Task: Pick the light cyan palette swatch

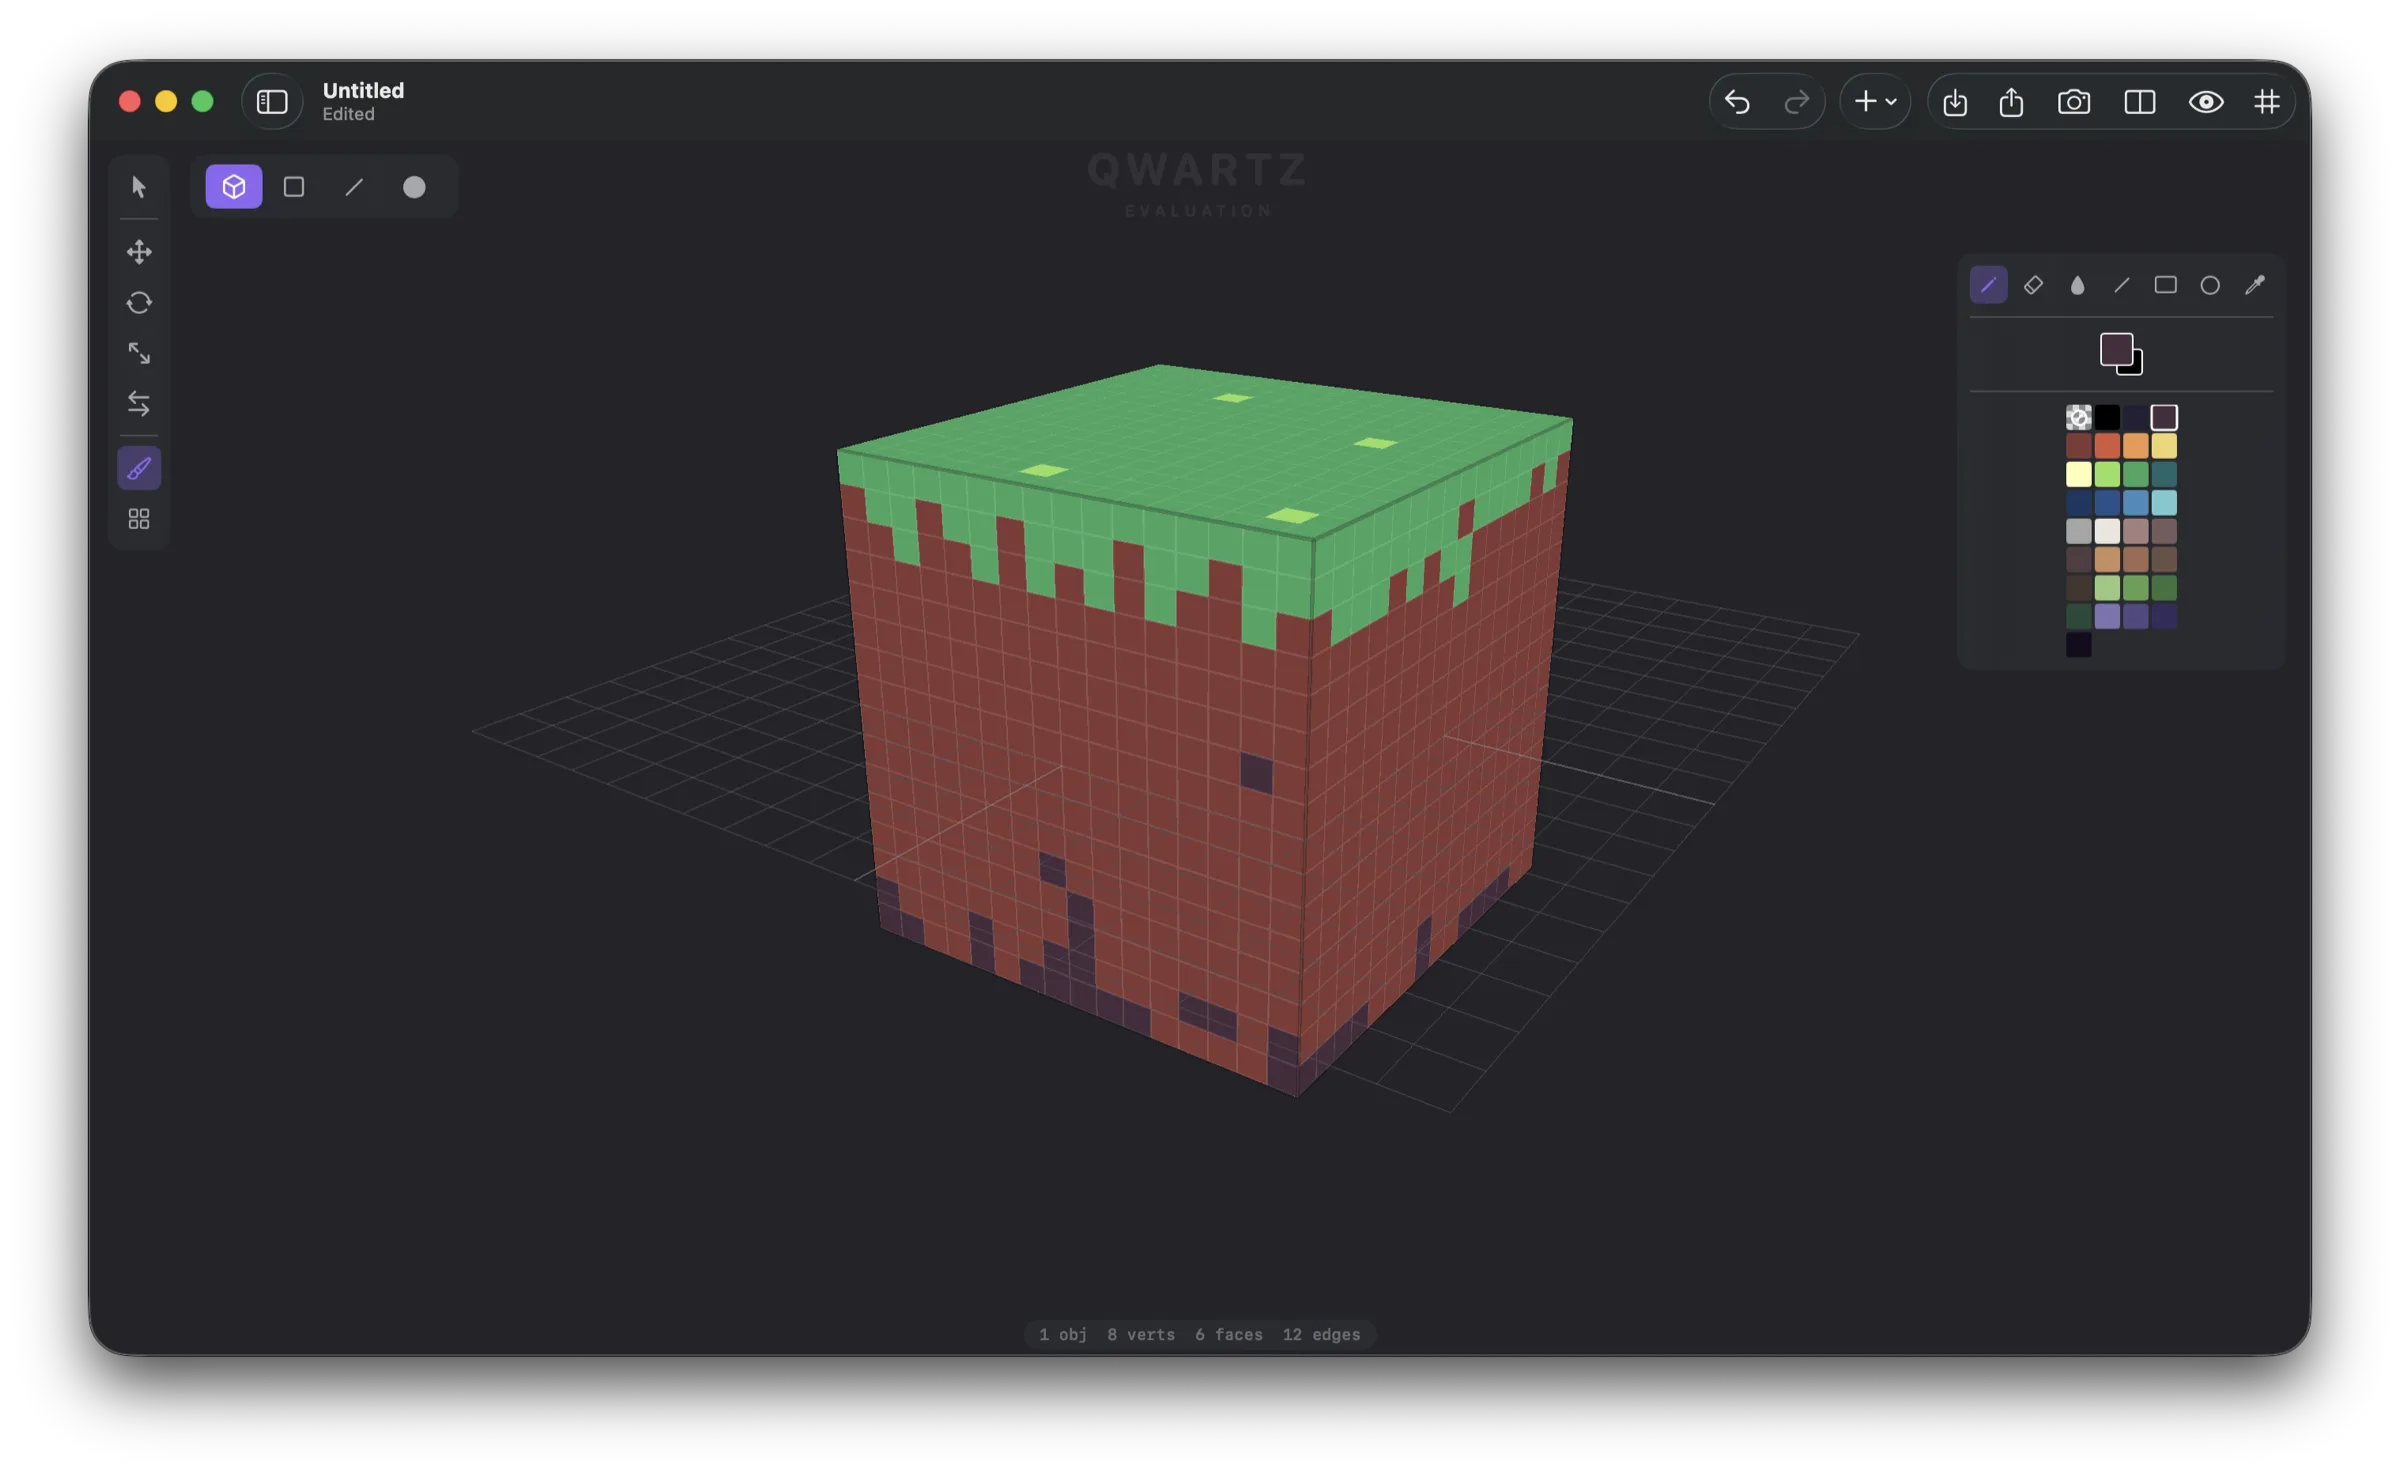Action: tap(2164, 502)
